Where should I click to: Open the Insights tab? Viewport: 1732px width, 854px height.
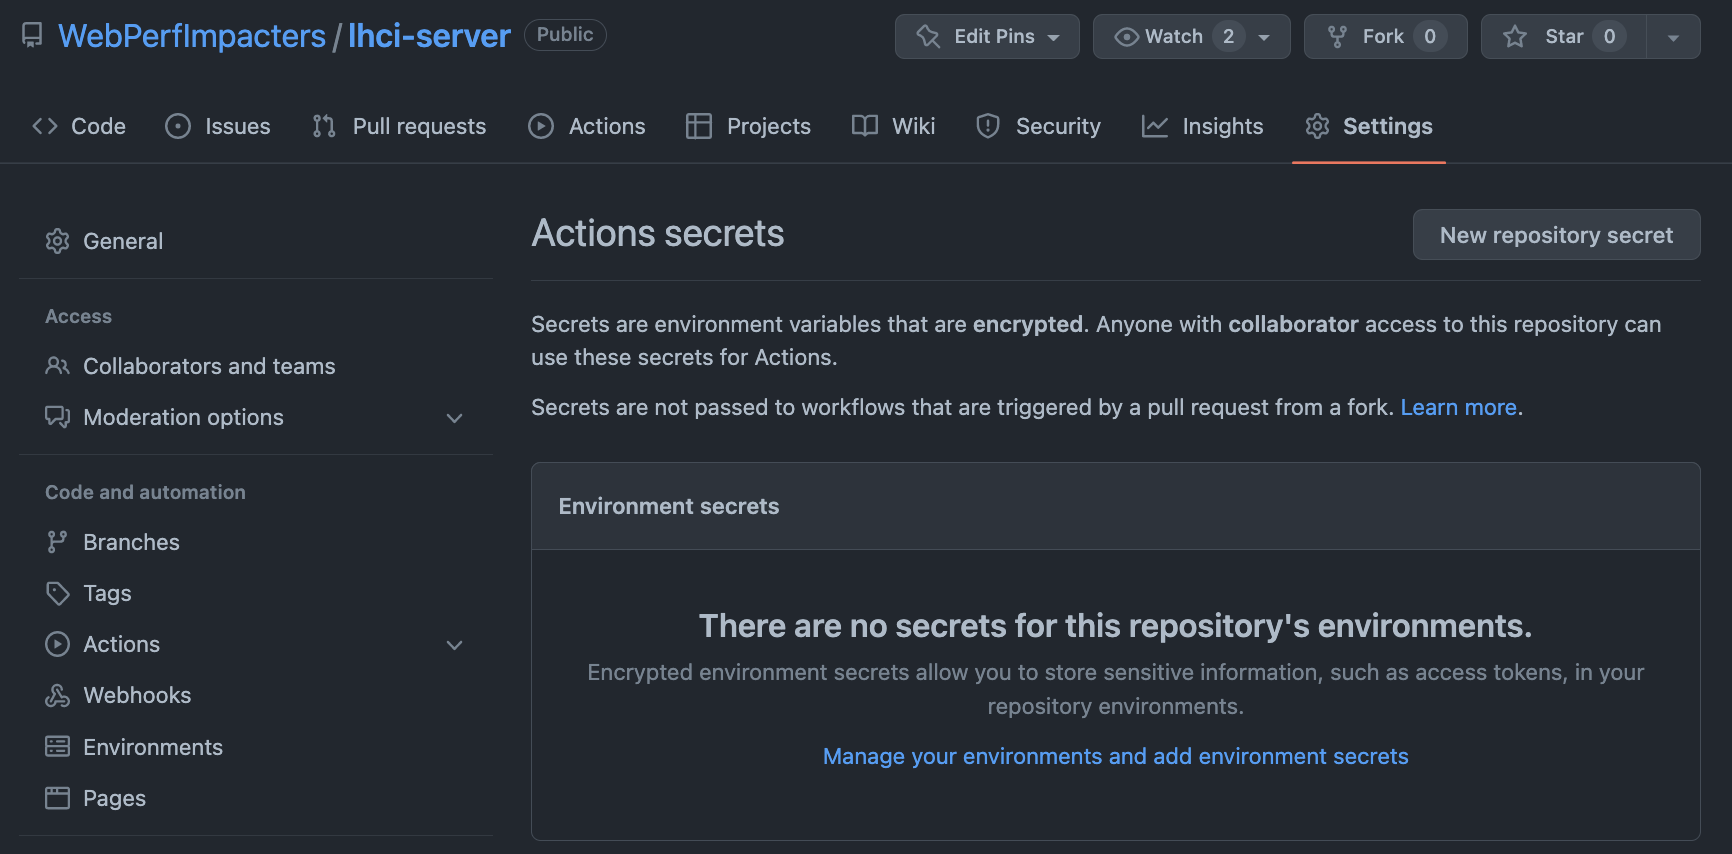tap(1203, 126)
